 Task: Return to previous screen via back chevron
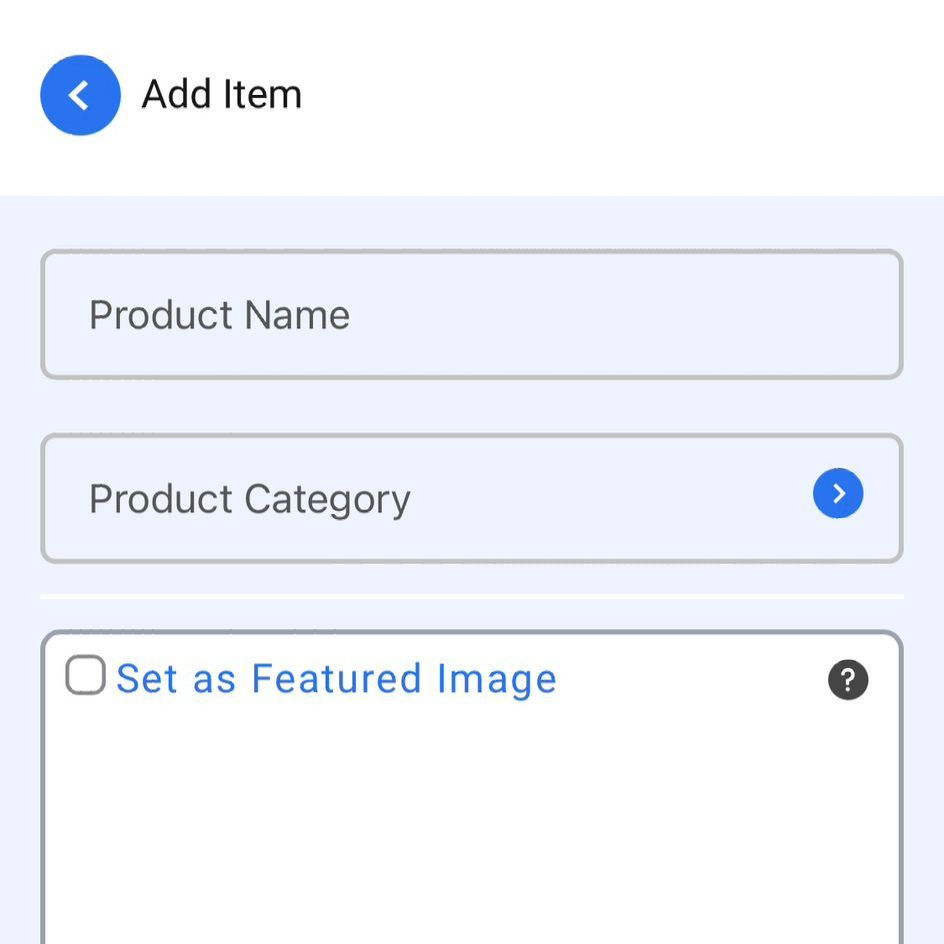click(x=80, y=95)
